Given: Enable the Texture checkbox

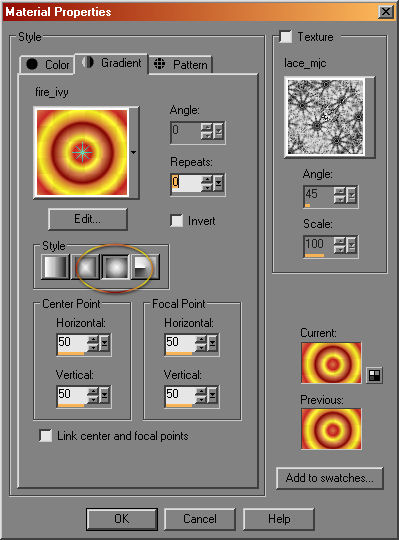Looking at the screenshot, I should point(286,37).
